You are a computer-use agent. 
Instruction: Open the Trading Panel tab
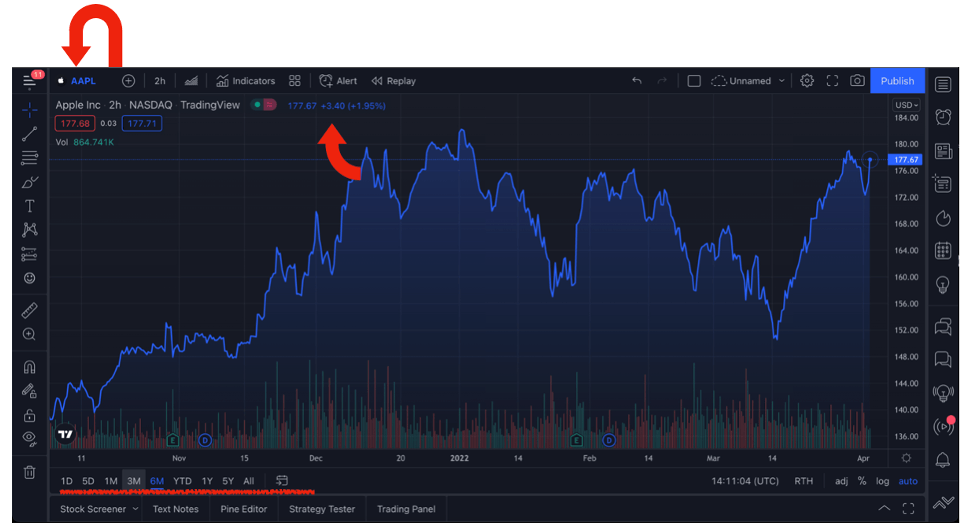coord(406,509)
